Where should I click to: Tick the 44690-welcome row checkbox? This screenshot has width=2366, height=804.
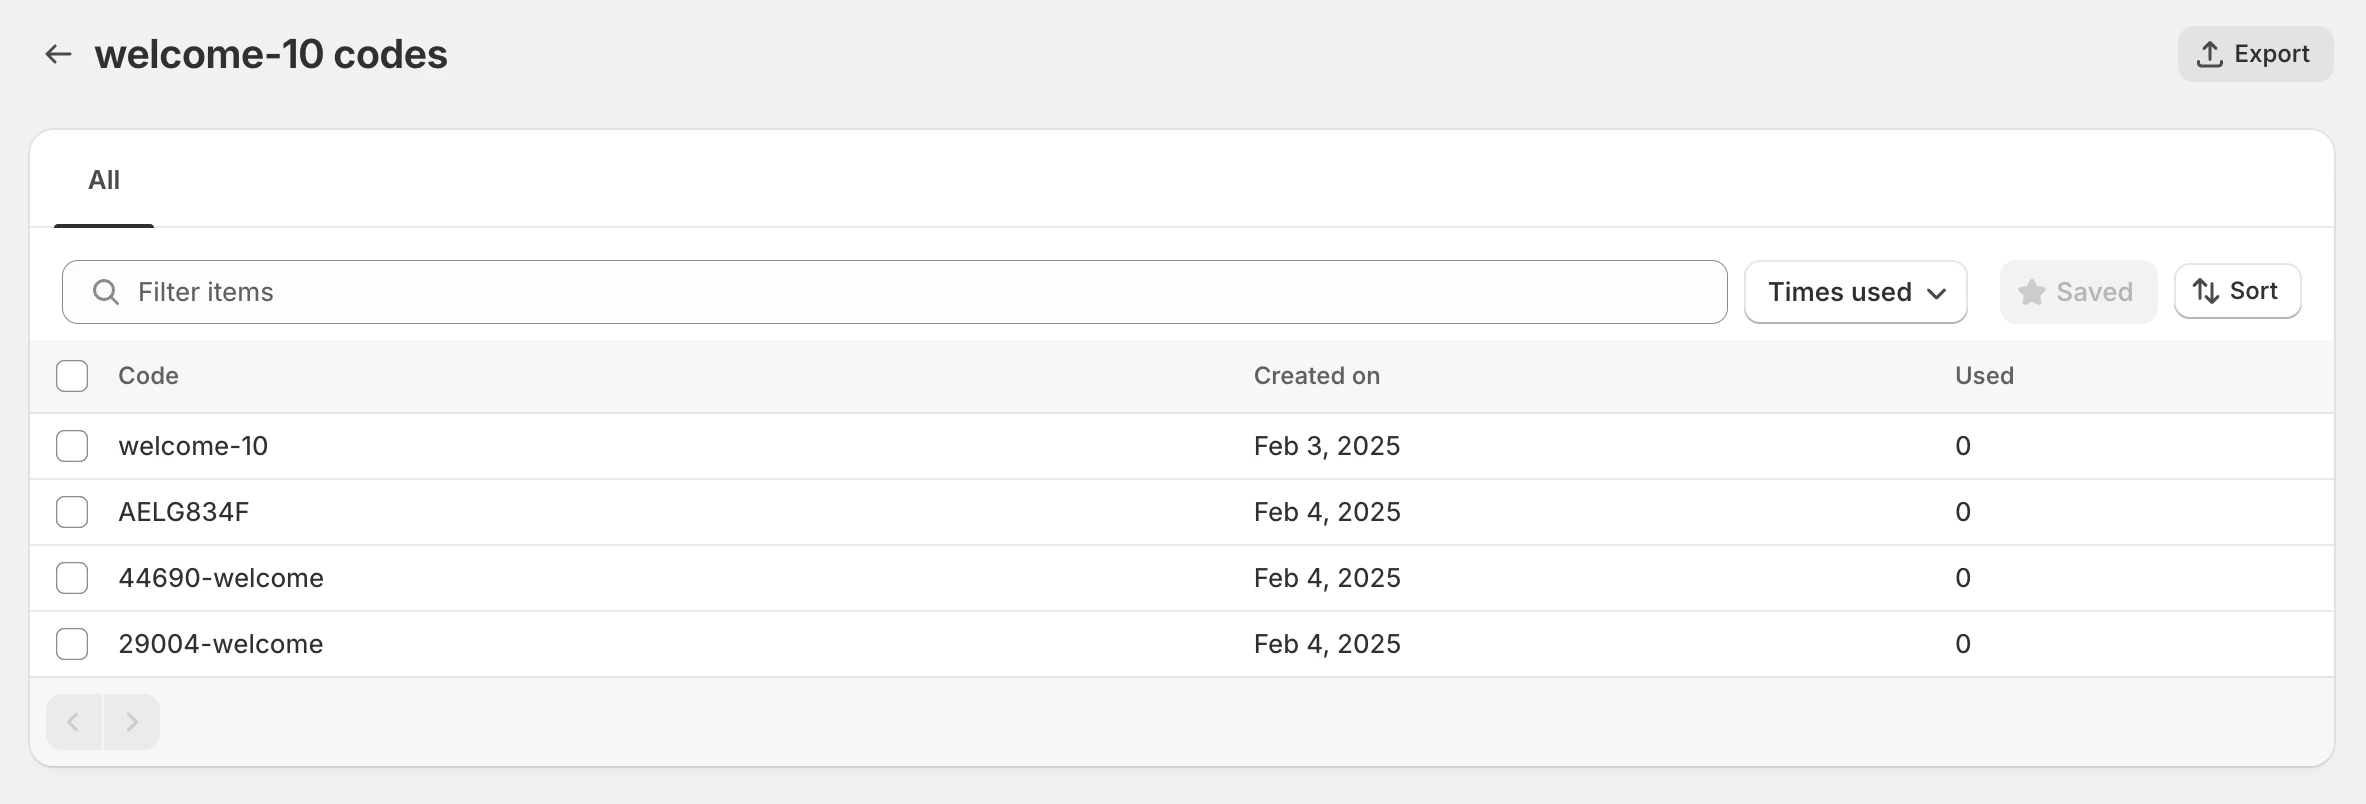point(72,578)
